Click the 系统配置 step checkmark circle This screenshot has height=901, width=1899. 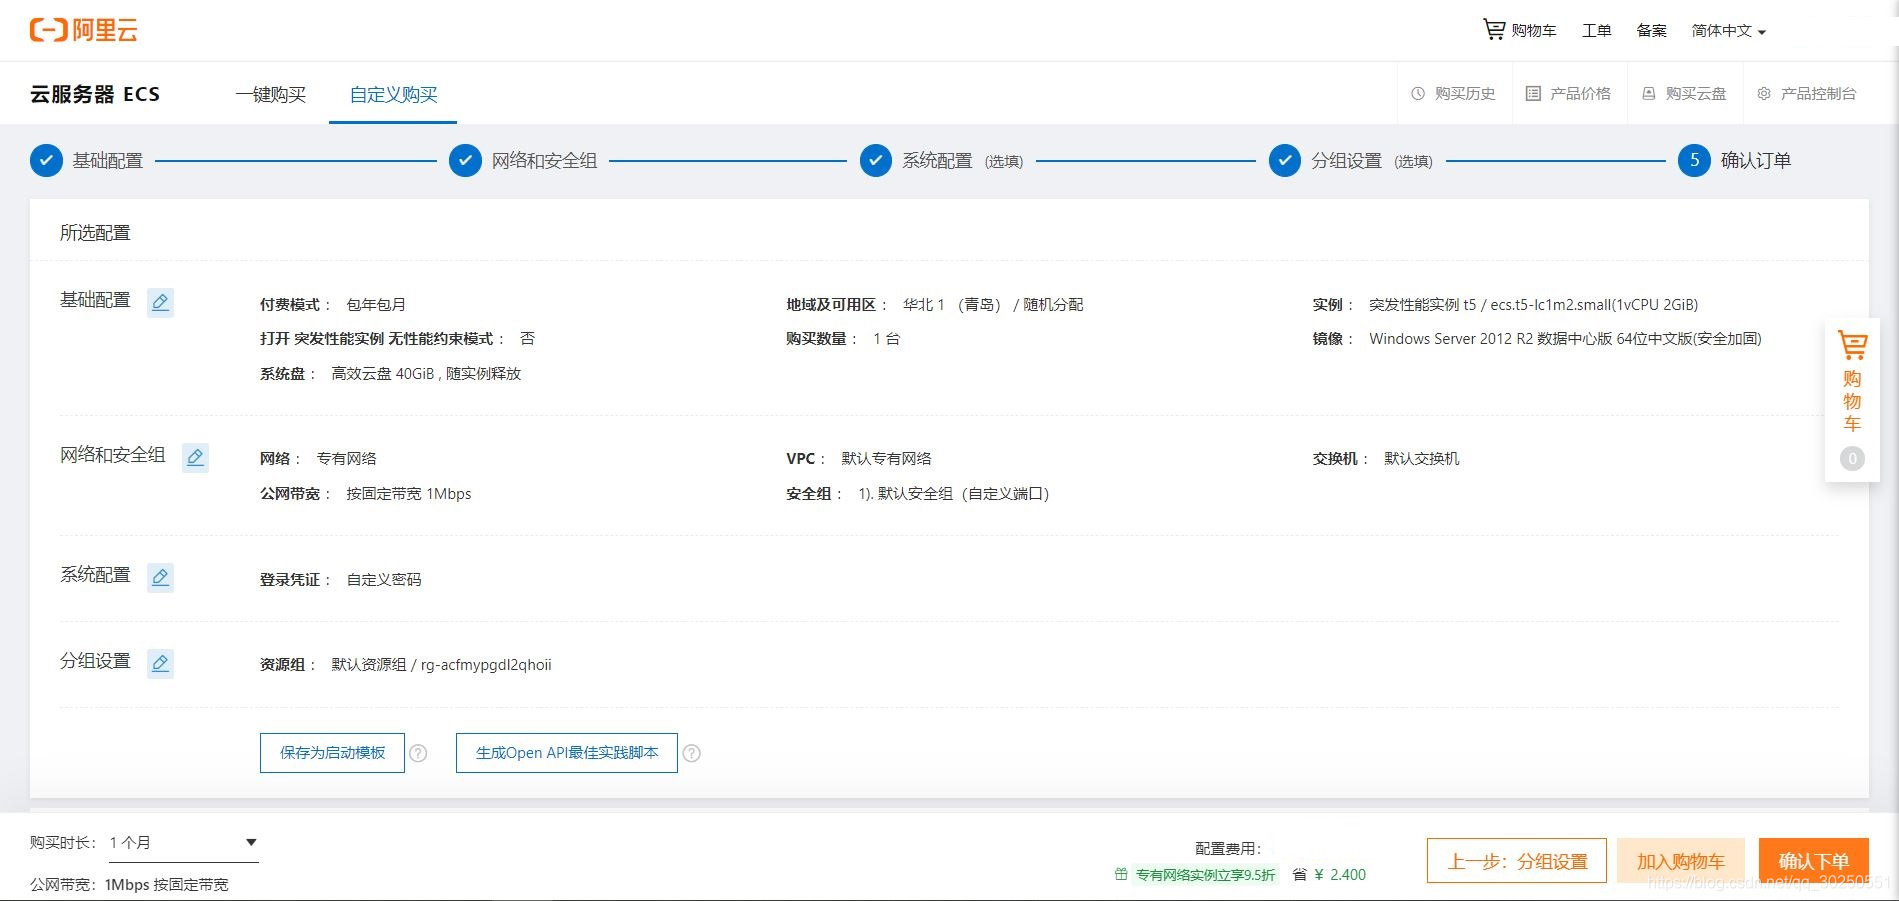point(876,160)
